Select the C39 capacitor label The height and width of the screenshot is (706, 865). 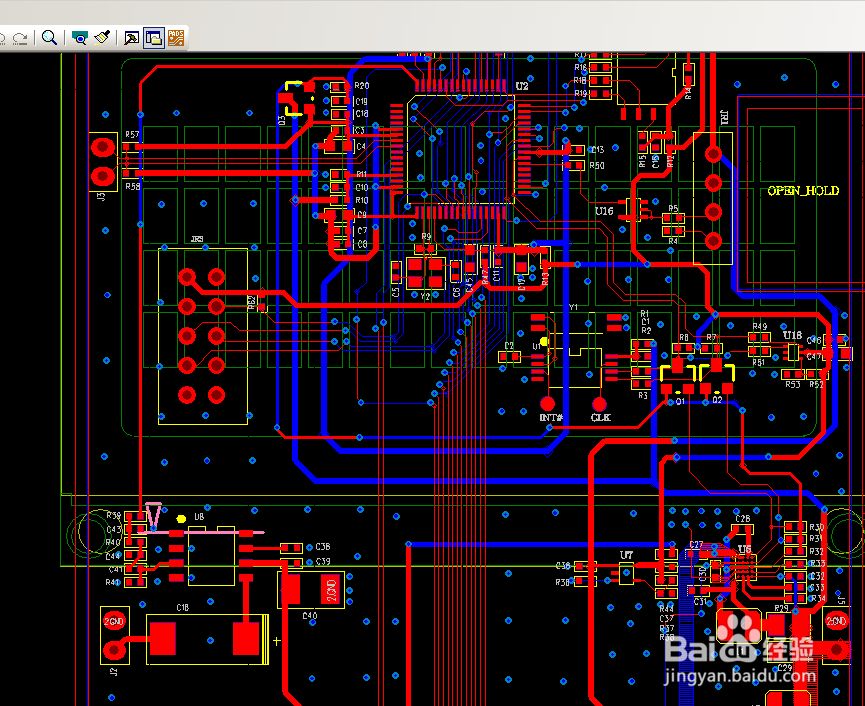(x=323, y=561)
